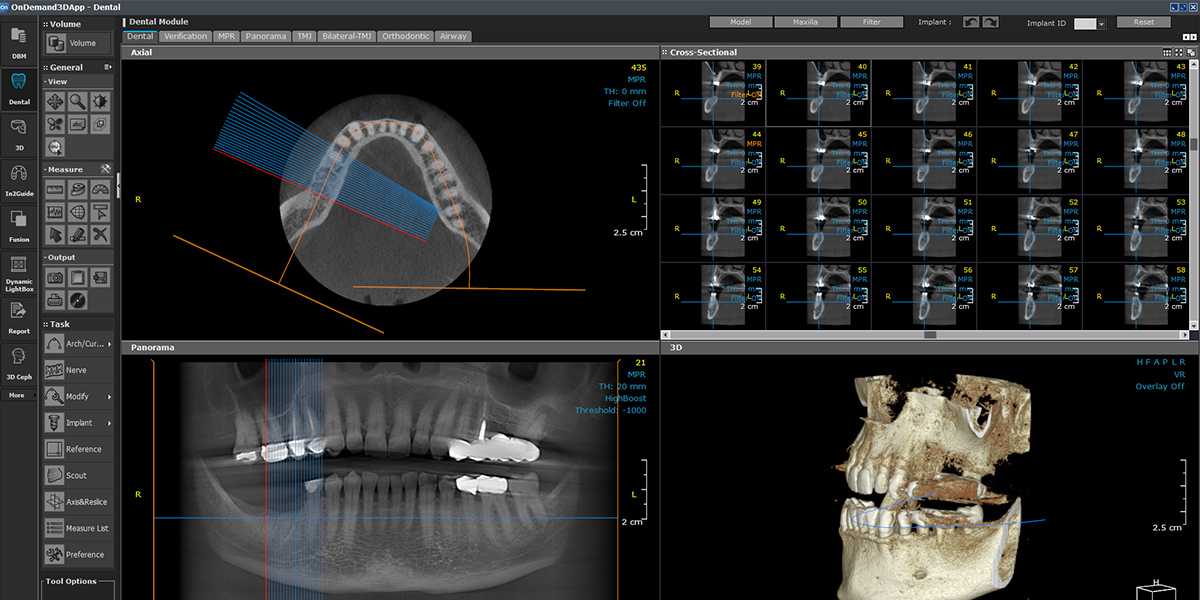
Task: Open the Report module
Action: tap(18, 318)
